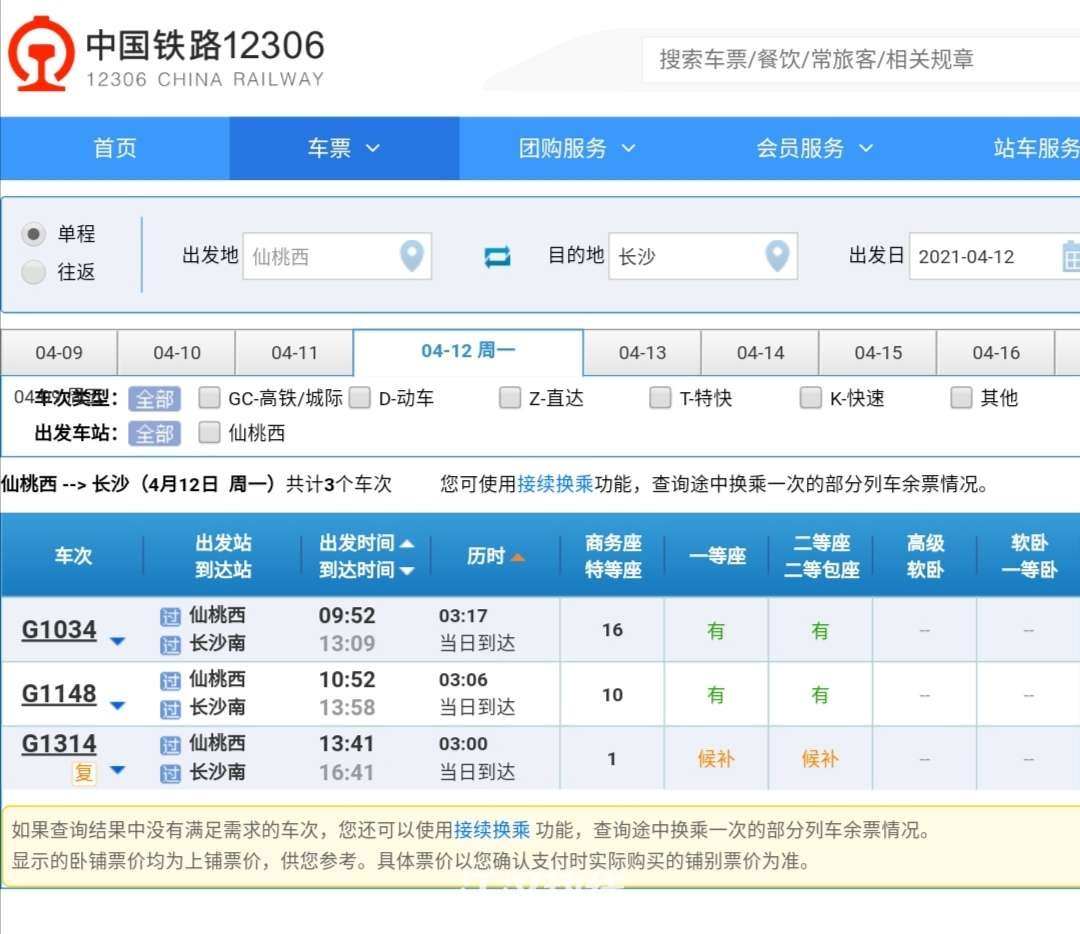The height and width of the screenshot is (934, 1080).
Task: Click G1314 二等座 候补 link
Action: pos(820,759)
